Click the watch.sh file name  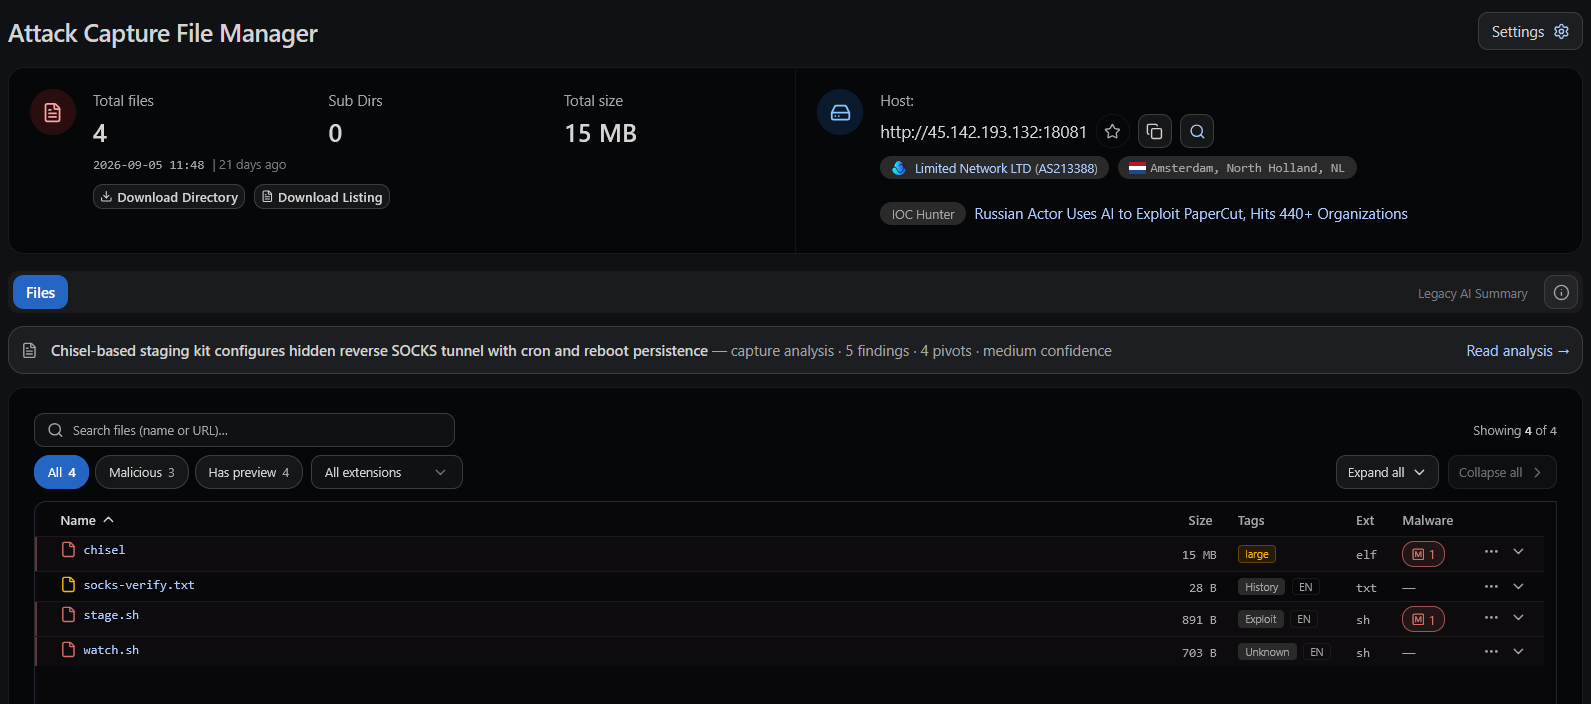point(111,650)
